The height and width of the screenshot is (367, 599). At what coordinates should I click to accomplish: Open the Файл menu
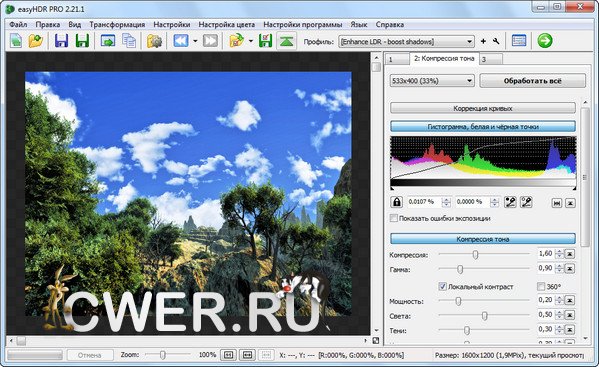point(18,24)
